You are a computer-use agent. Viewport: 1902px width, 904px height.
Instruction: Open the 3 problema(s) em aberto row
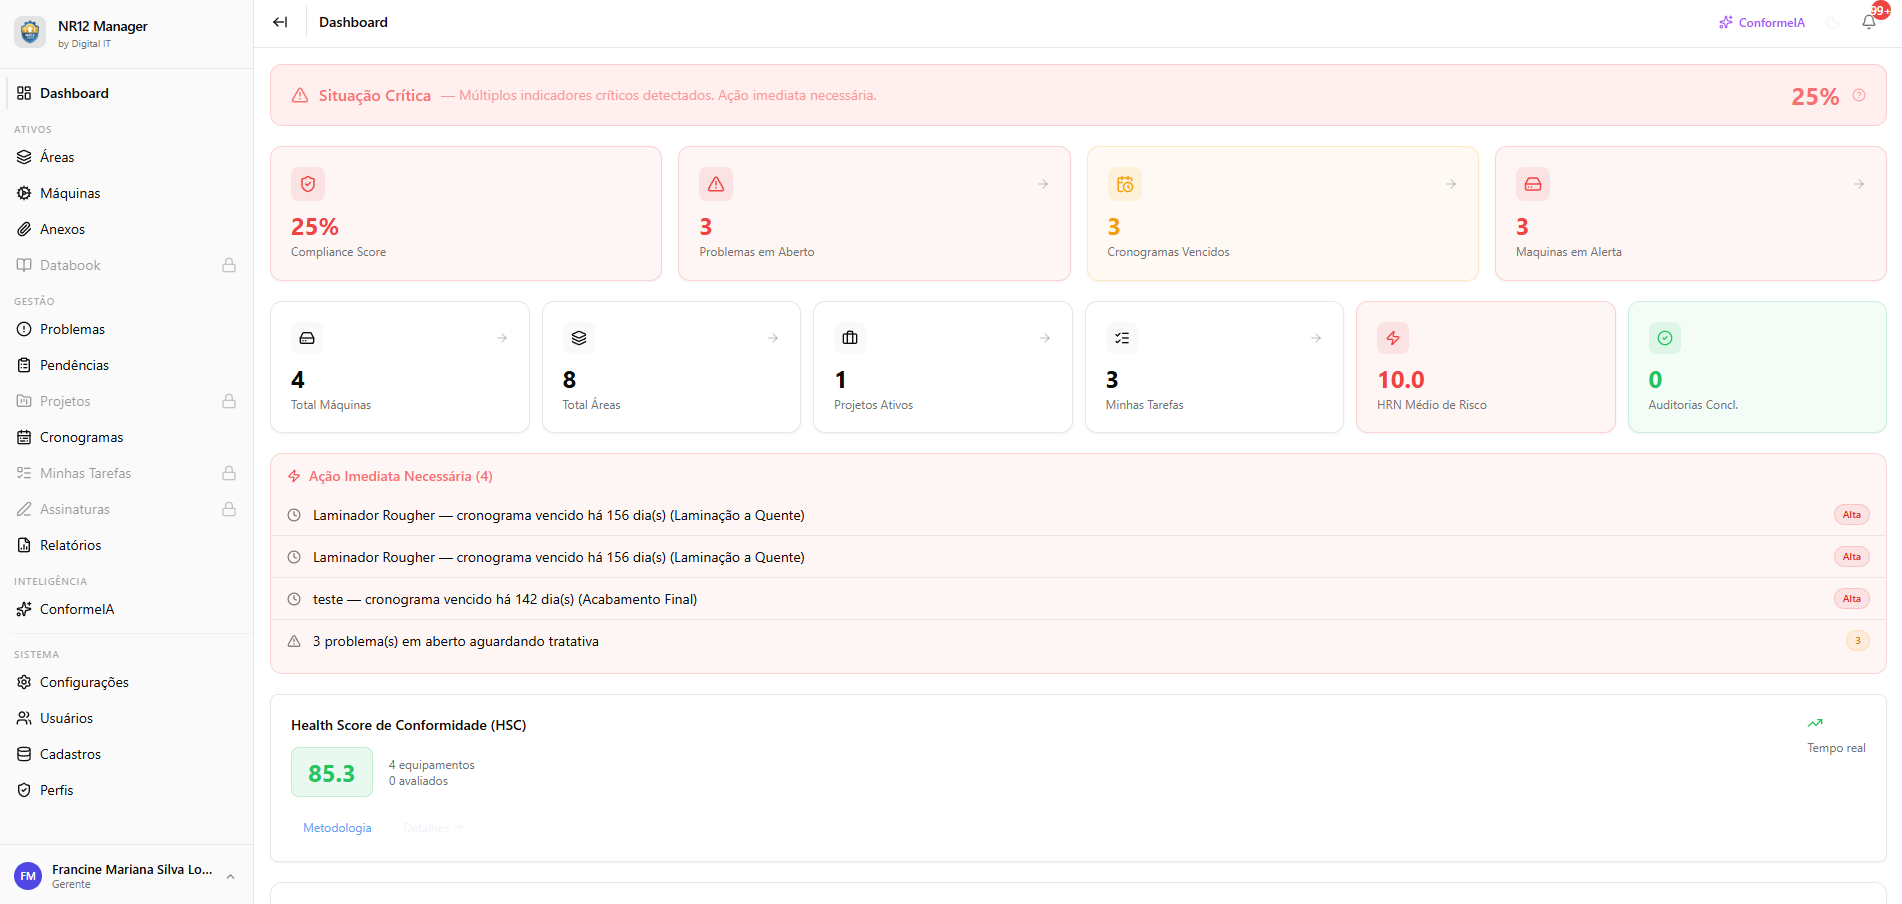click(1078, 641)
